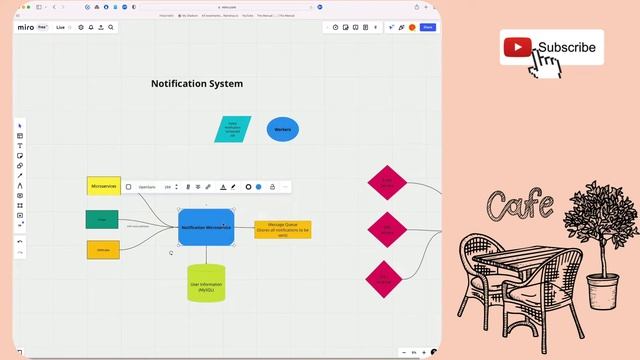Click the Notification System title text
Image resolution: width=640 pixels, height=360 pixels.
197,84
